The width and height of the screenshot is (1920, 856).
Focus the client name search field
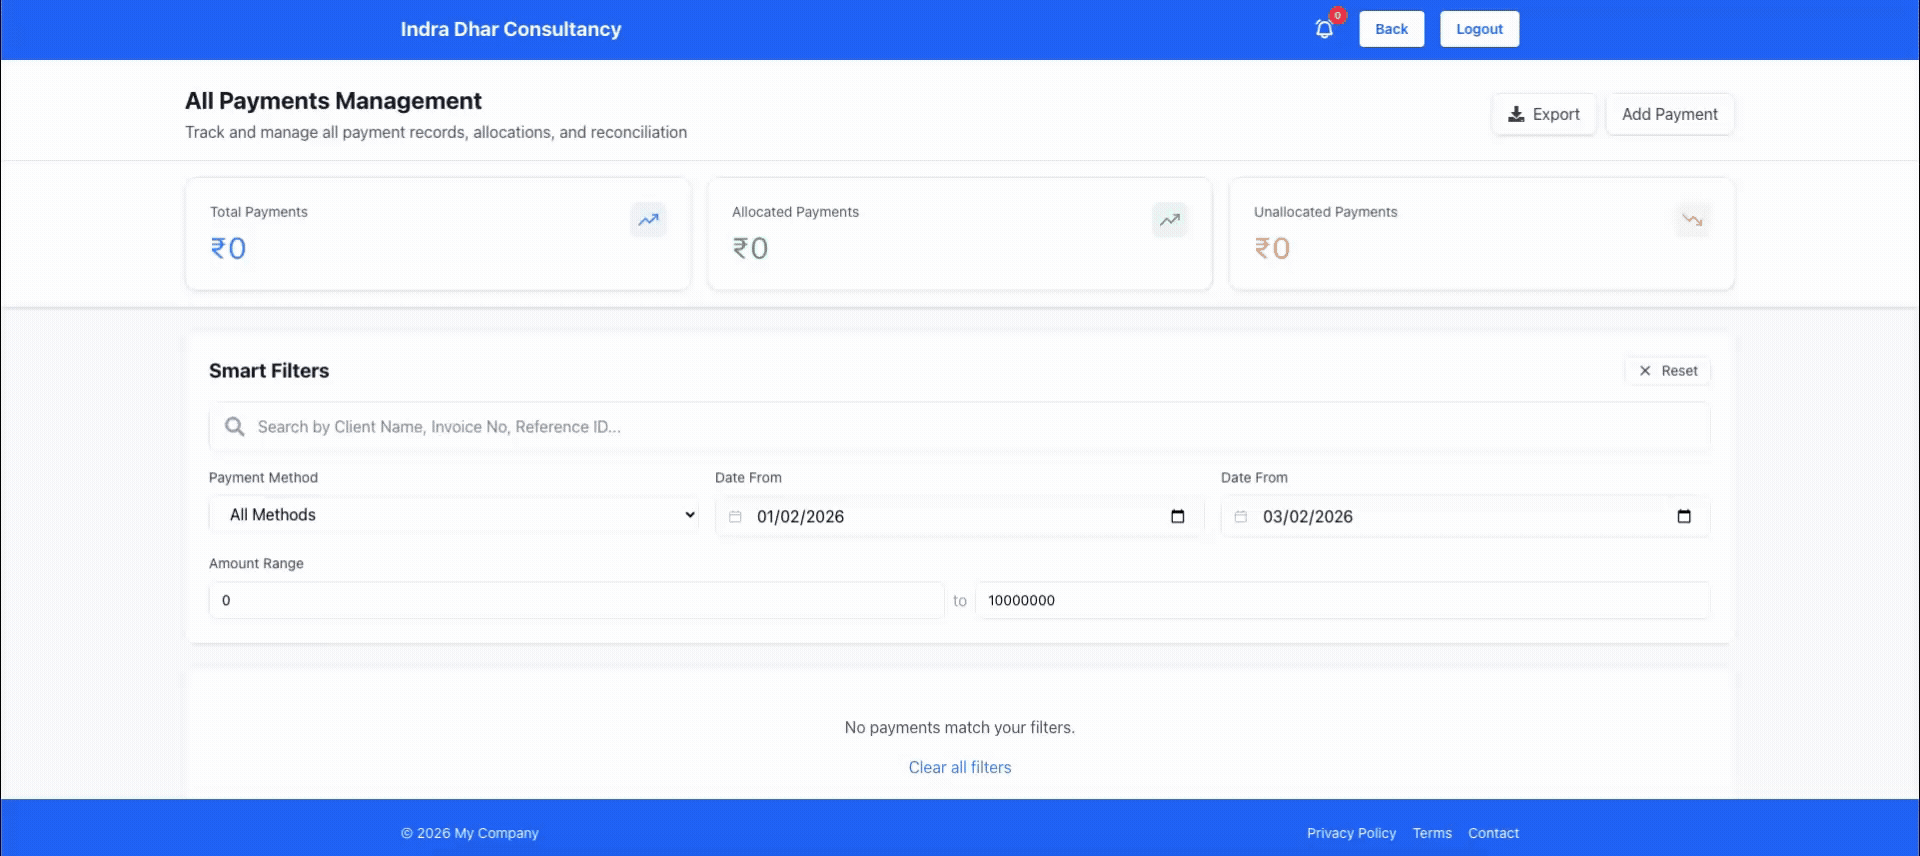960,427
